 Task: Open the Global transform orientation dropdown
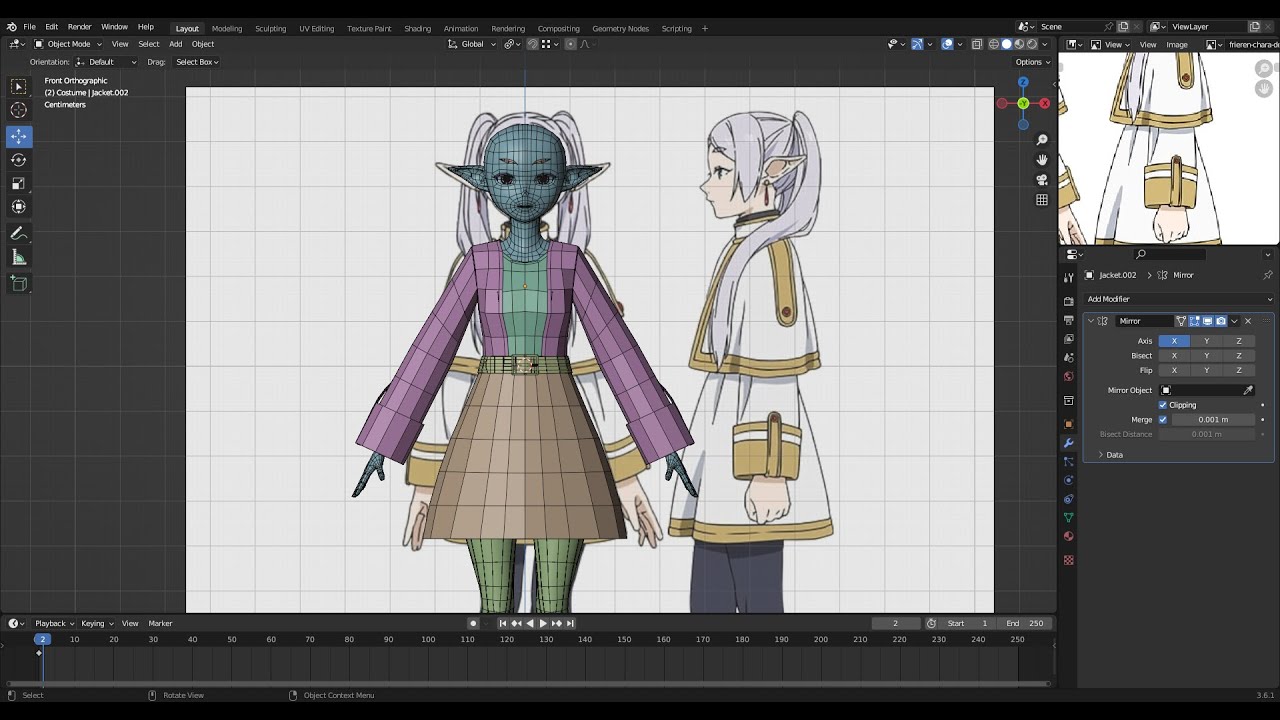coord(472,44)
